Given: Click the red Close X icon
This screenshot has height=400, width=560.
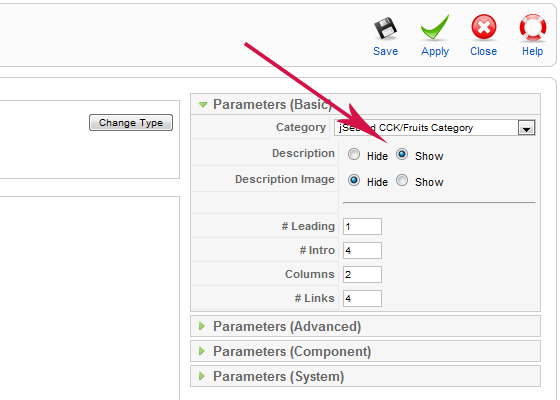Looking at the screenshot, I should coord(484,27).
